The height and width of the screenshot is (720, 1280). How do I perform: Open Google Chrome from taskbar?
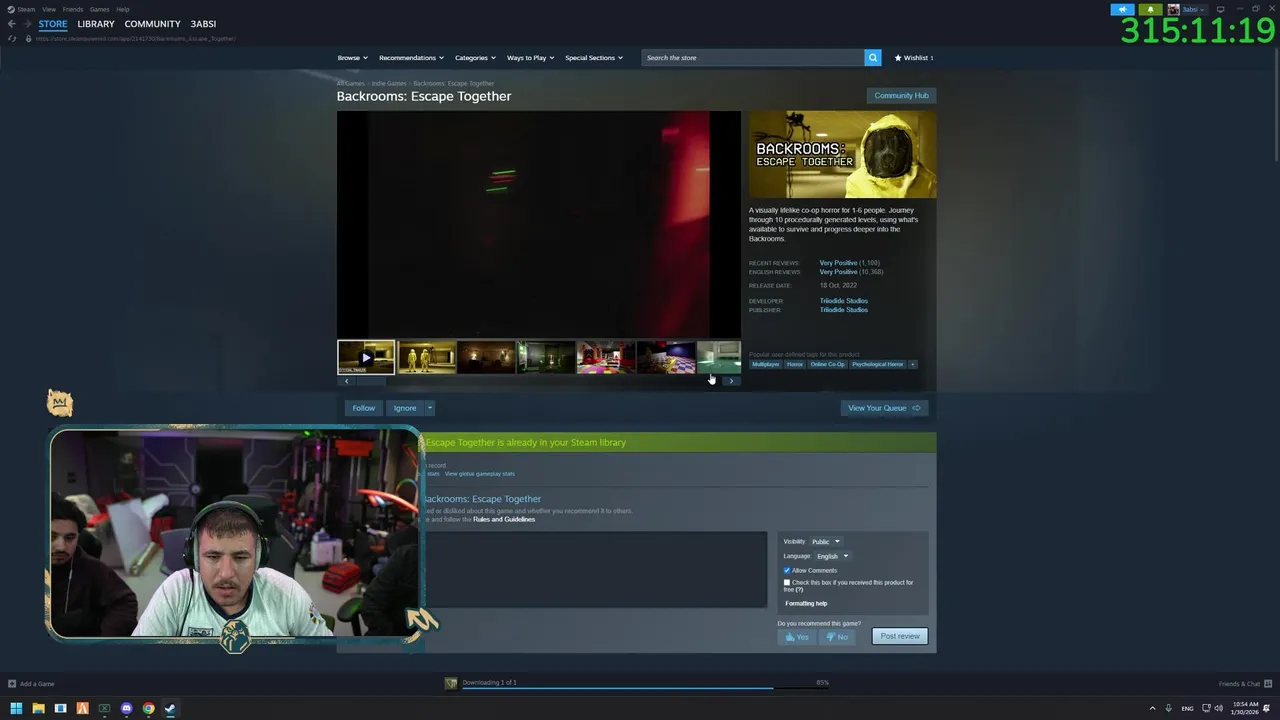[148, 708]
